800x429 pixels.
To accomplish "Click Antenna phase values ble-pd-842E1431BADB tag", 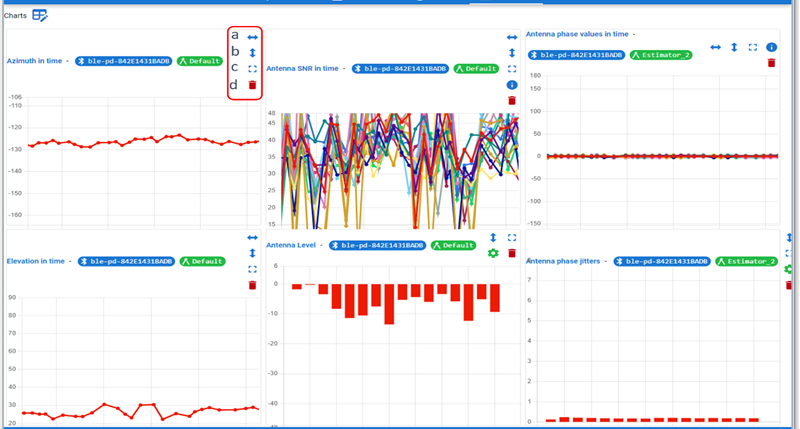I will point(577,55).
